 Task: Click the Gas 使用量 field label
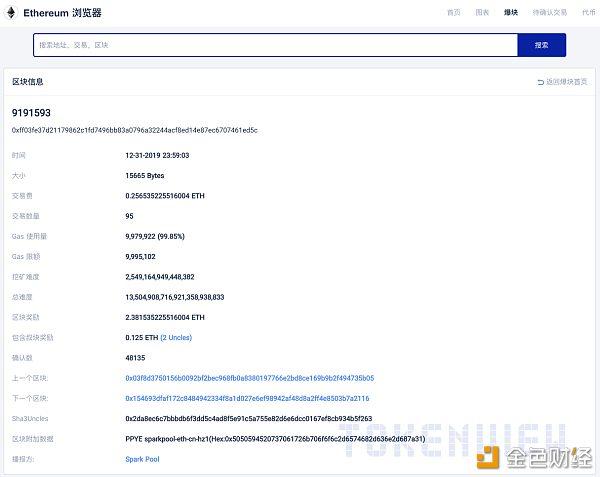pyautogui.click(x=29, y=236)
